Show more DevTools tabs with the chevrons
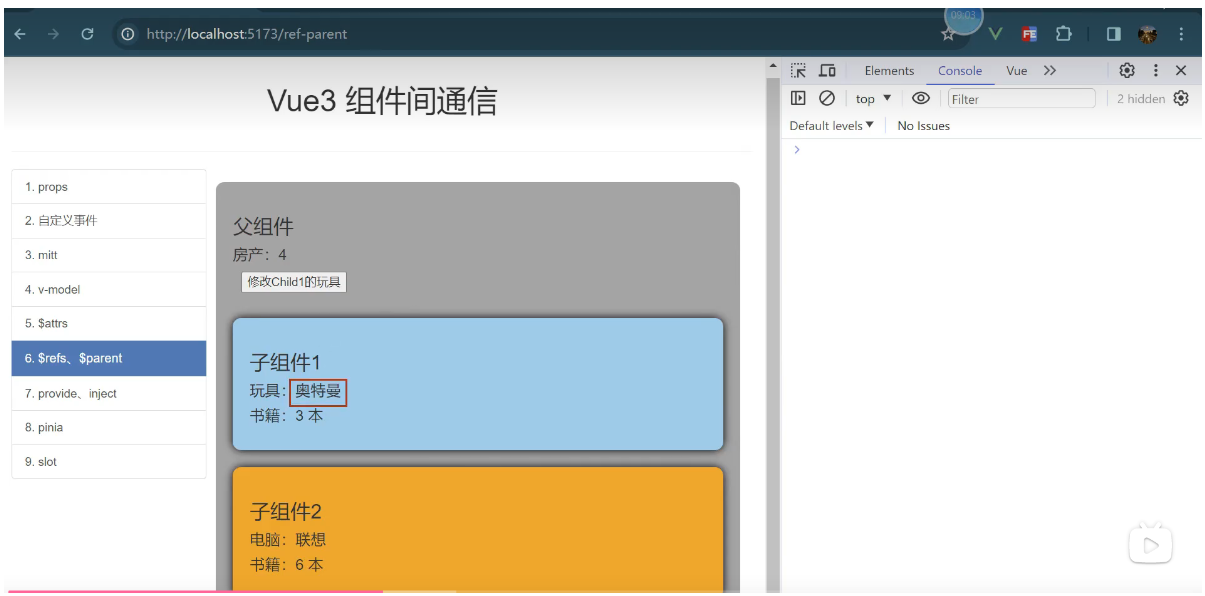The height and width of the screenshot is (596, 1205). [x=1049, y=70]
